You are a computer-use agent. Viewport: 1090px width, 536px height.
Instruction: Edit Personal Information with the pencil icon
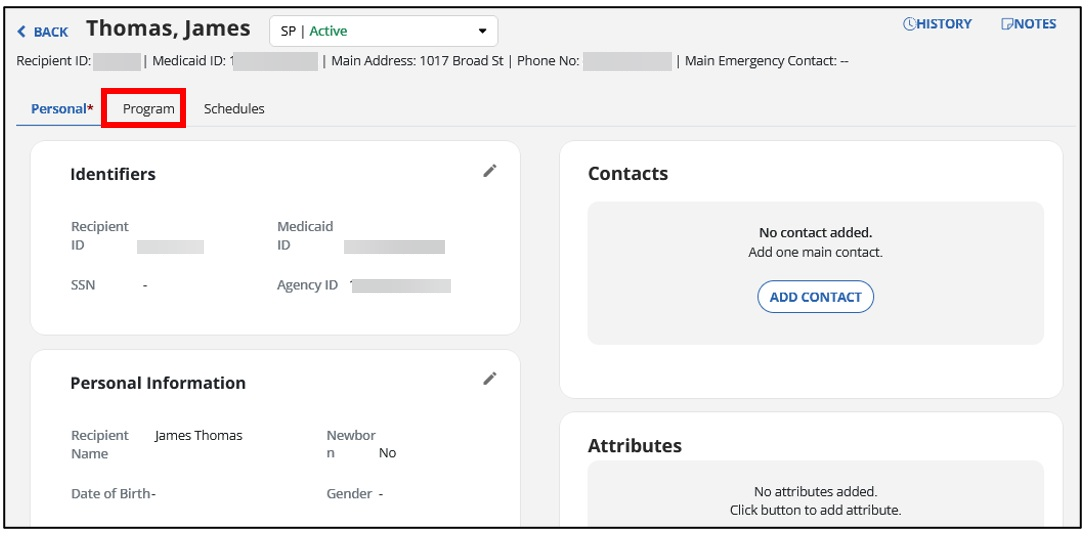[489, 378]
